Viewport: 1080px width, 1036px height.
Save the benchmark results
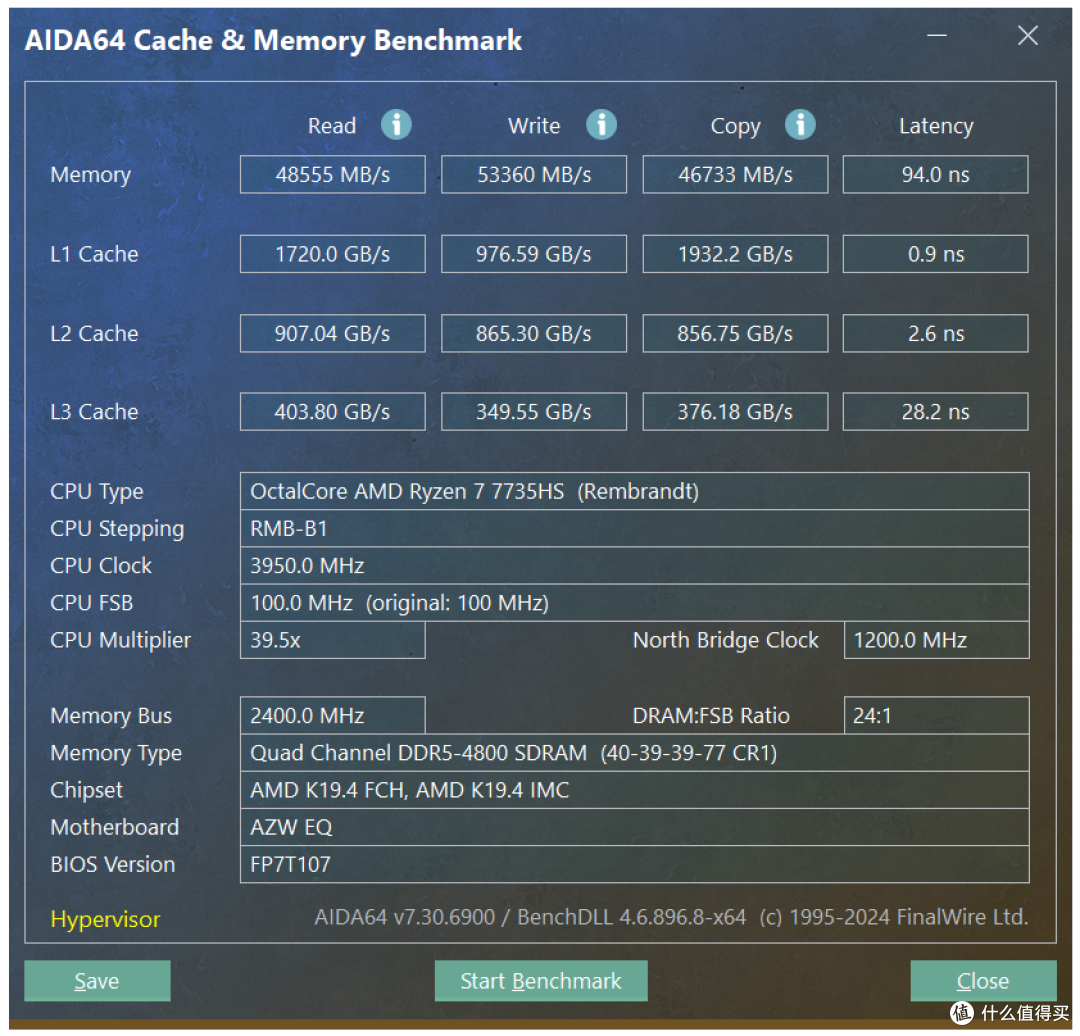[x=97, y=980]
